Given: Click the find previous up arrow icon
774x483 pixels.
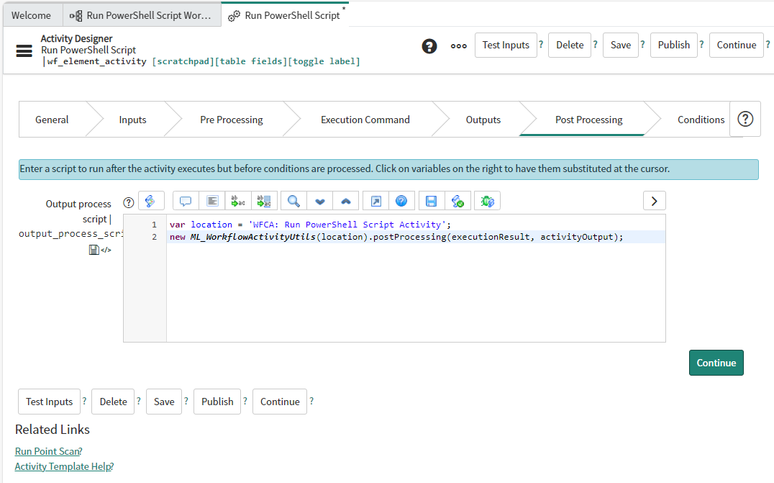Looking at the screenshot, I should coord(346,201).
